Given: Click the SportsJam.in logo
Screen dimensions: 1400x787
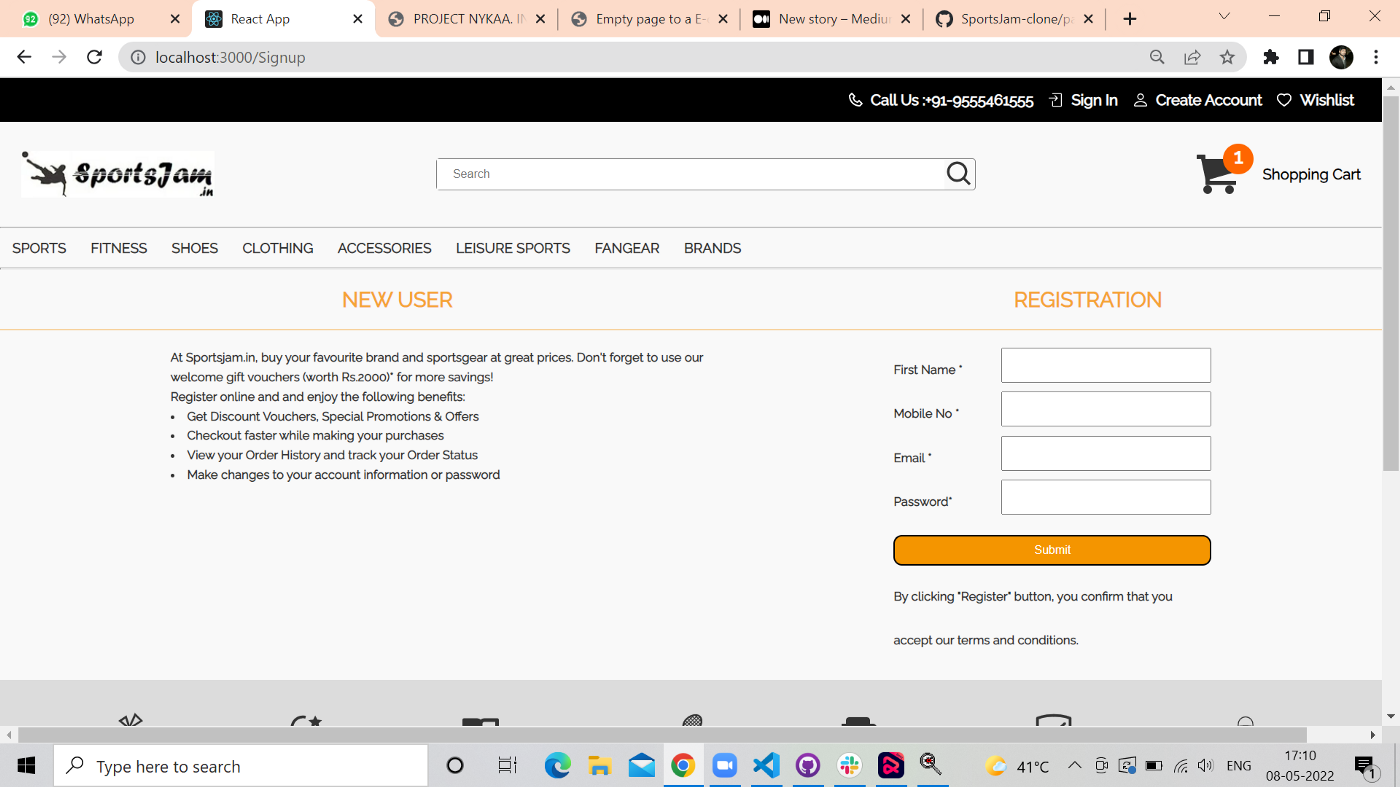Looking at the screenshot, I should point(117,174).
